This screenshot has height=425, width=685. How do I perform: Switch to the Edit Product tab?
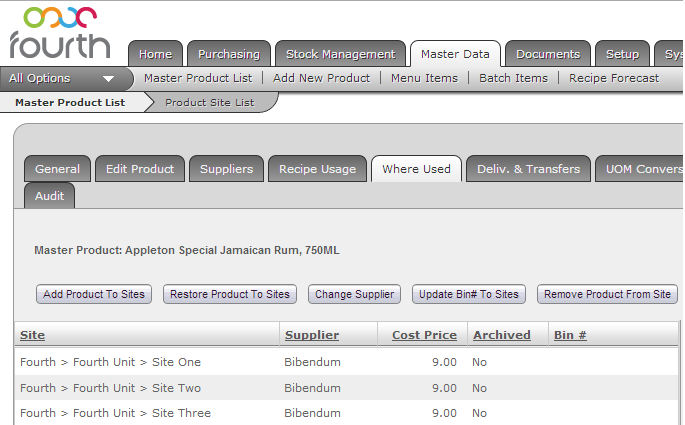click(x=140, y=169)
